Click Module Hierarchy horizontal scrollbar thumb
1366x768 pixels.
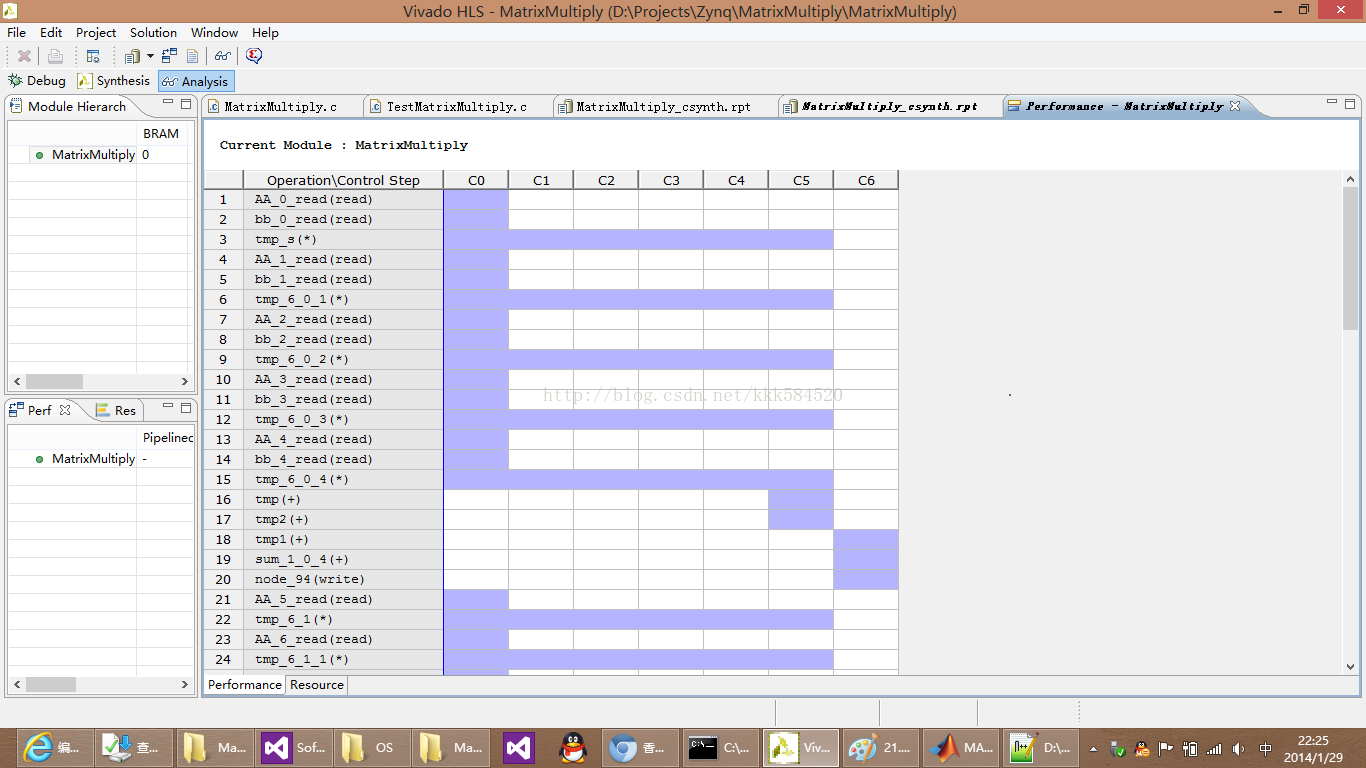54,381
